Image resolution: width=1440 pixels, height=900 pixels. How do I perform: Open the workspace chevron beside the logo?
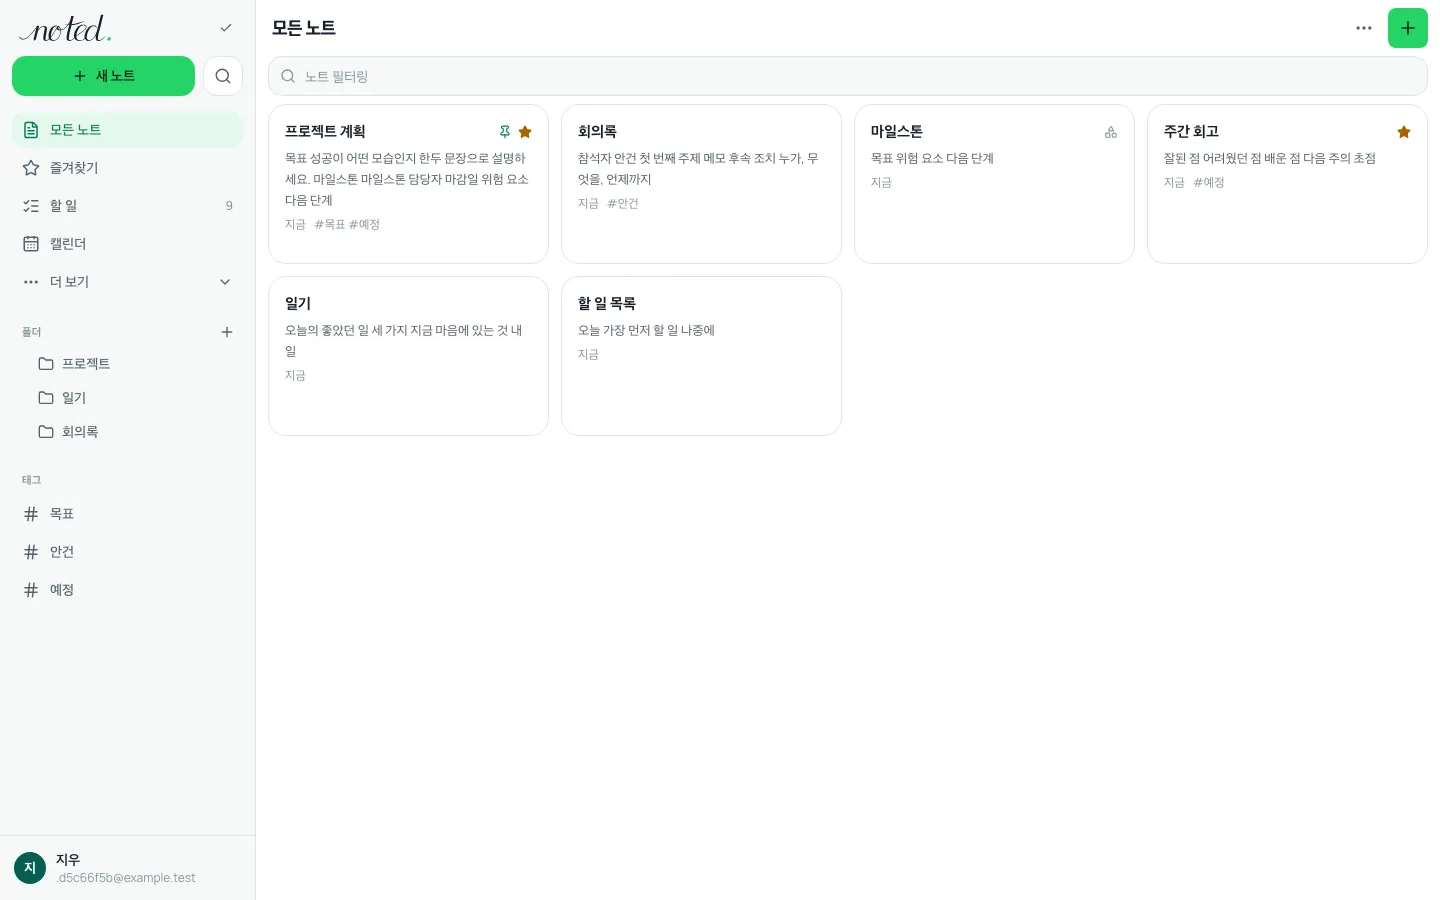tap(226, 28)
